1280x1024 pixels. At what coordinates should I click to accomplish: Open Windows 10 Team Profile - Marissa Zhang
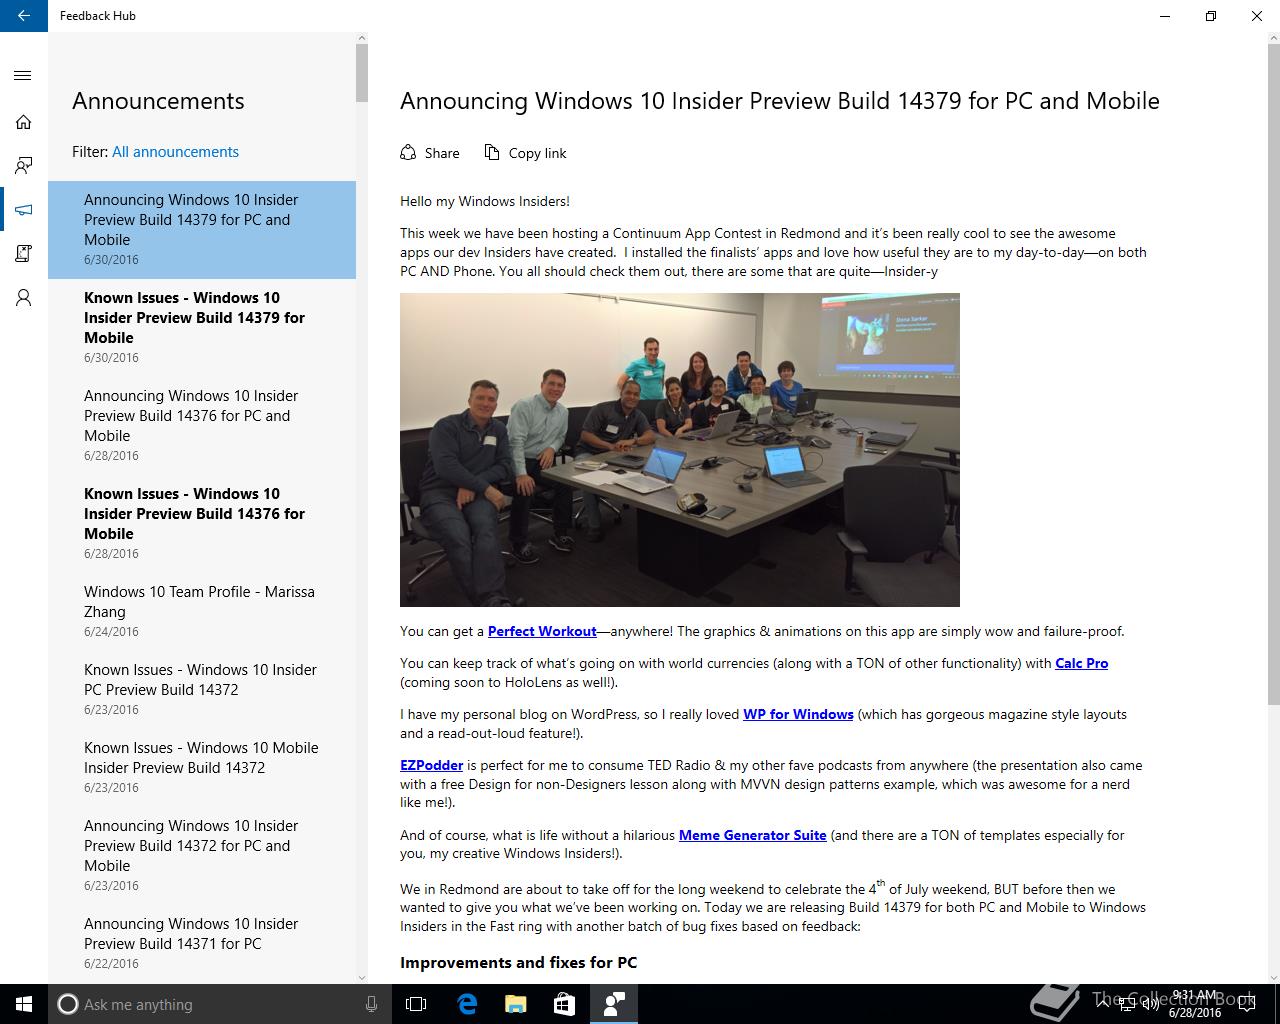click(202, 611)
